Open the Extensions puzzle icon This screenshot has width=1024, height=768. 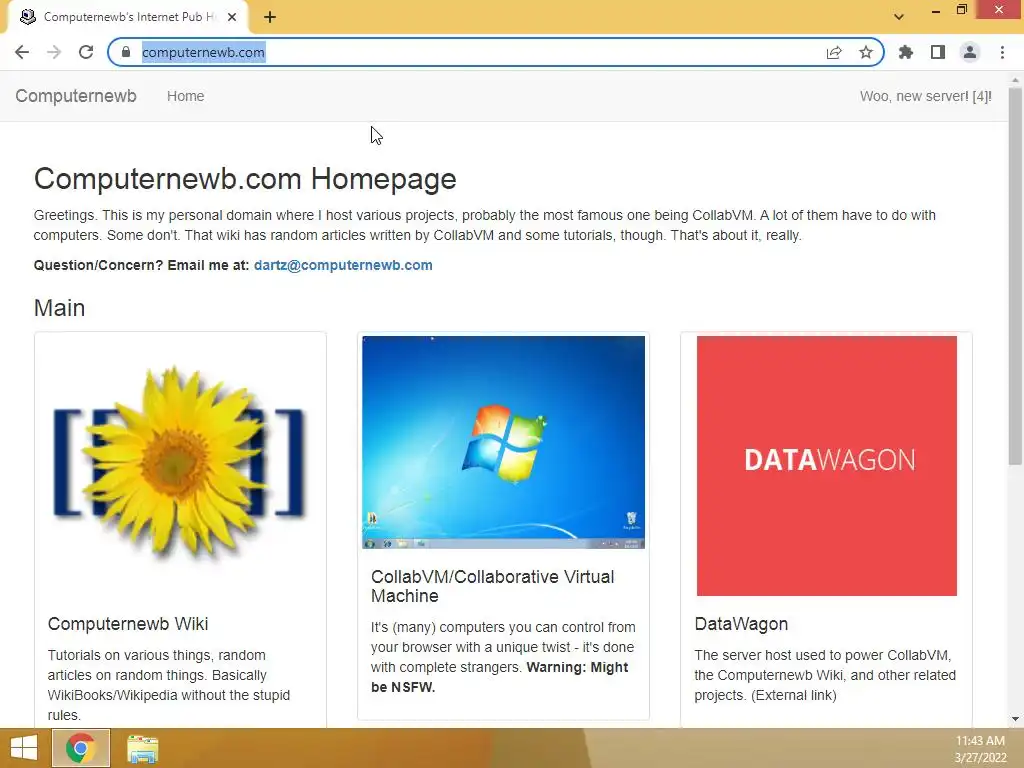point(906,52)
